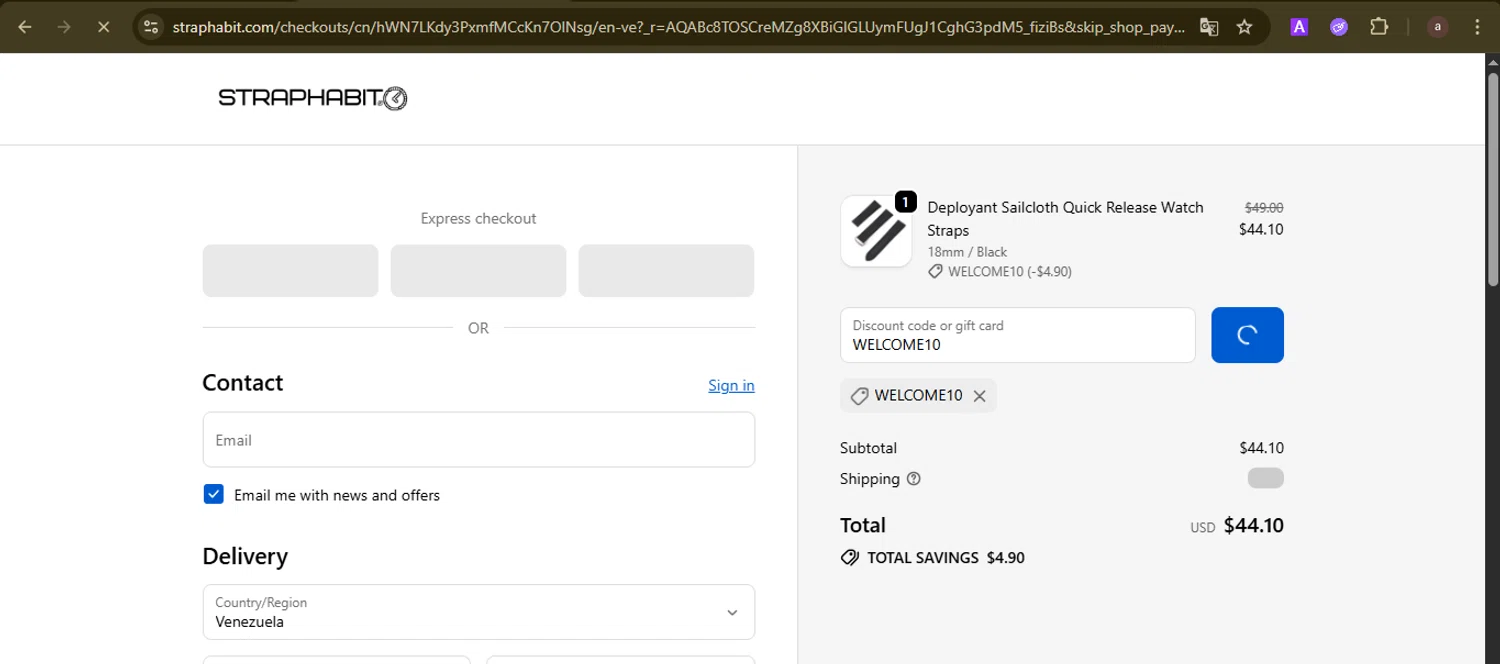Open the purple A extension

[1299, 27]
